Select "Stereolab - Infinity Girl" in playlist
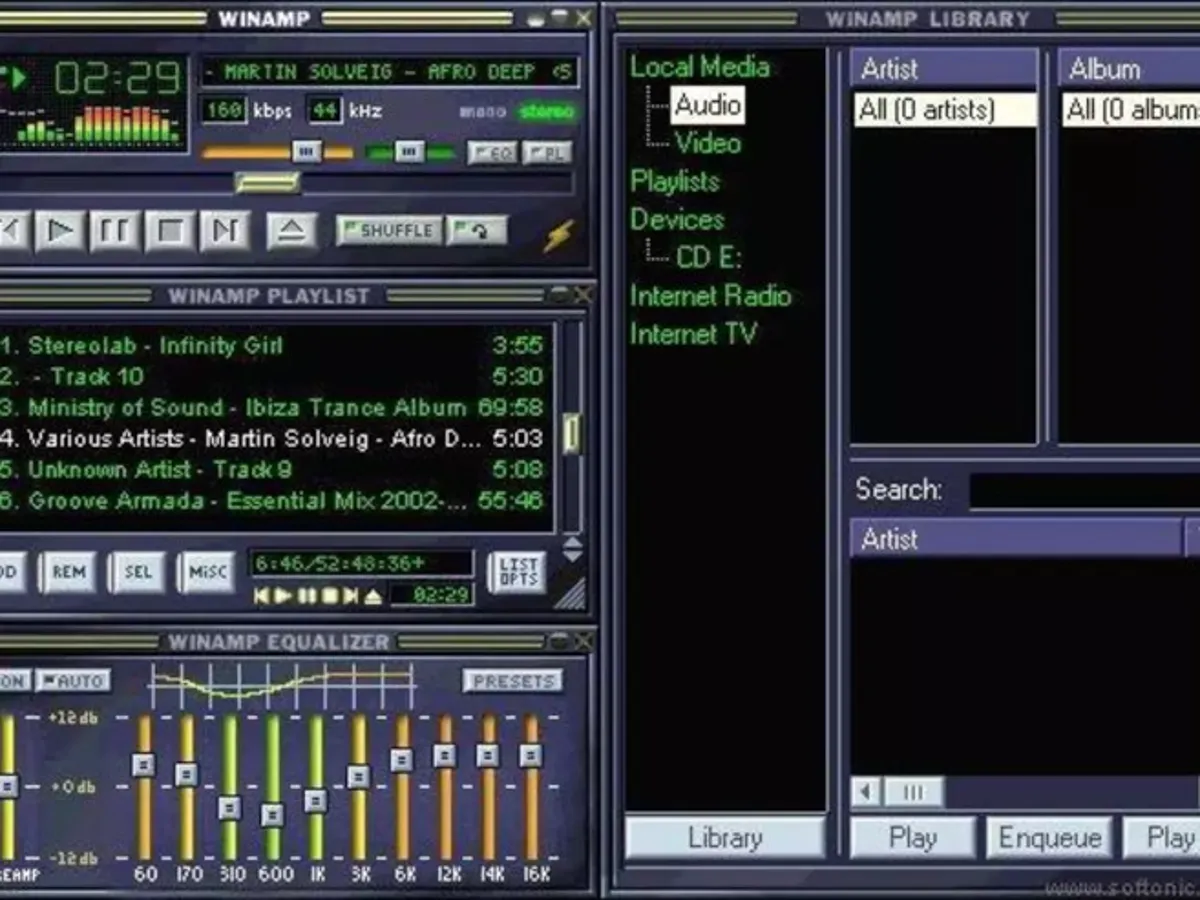1200x900 pixels. click(x=155, y=346)
